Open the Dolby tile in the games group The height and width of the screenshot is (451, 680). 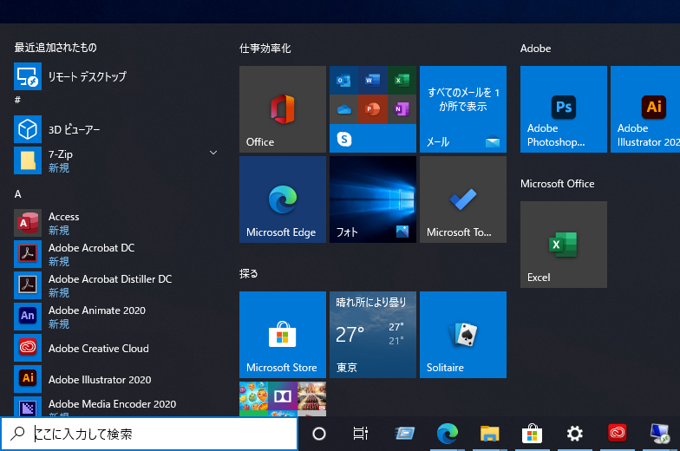[282, 396]
